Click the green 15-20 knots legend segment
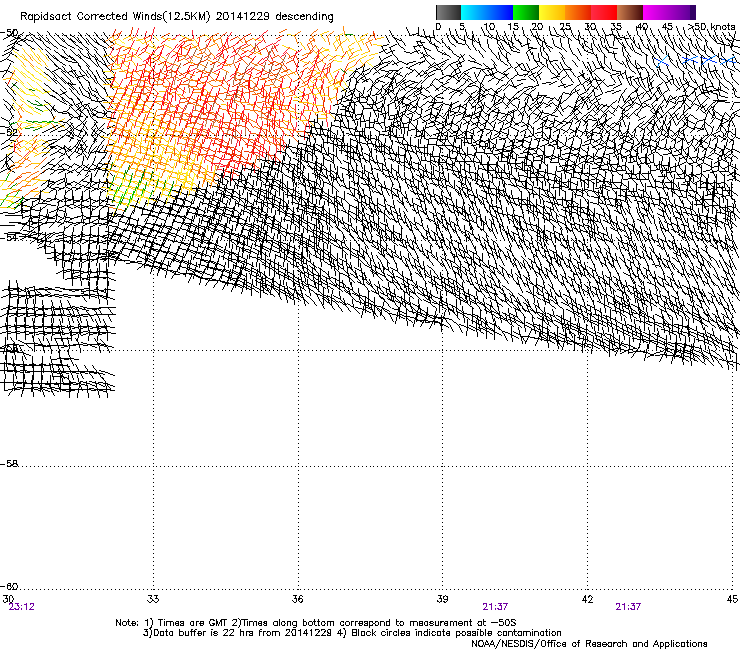Screen dimensions: 740x650 point(526,12)
